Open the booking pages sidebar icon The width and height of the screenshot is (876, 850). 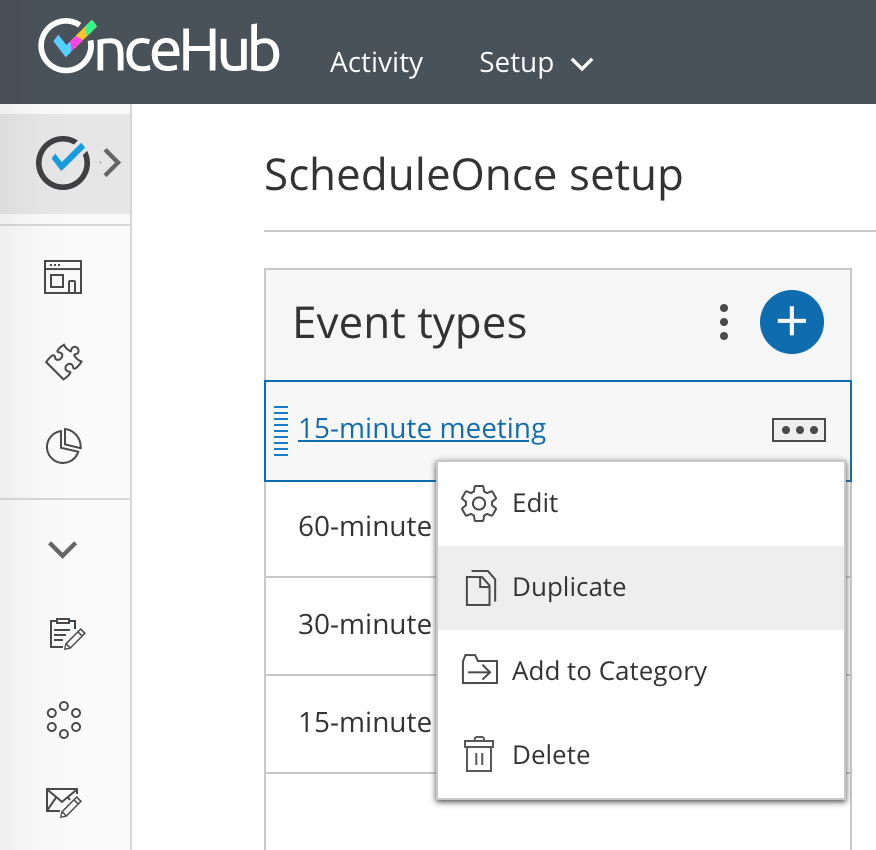(63, 277)
